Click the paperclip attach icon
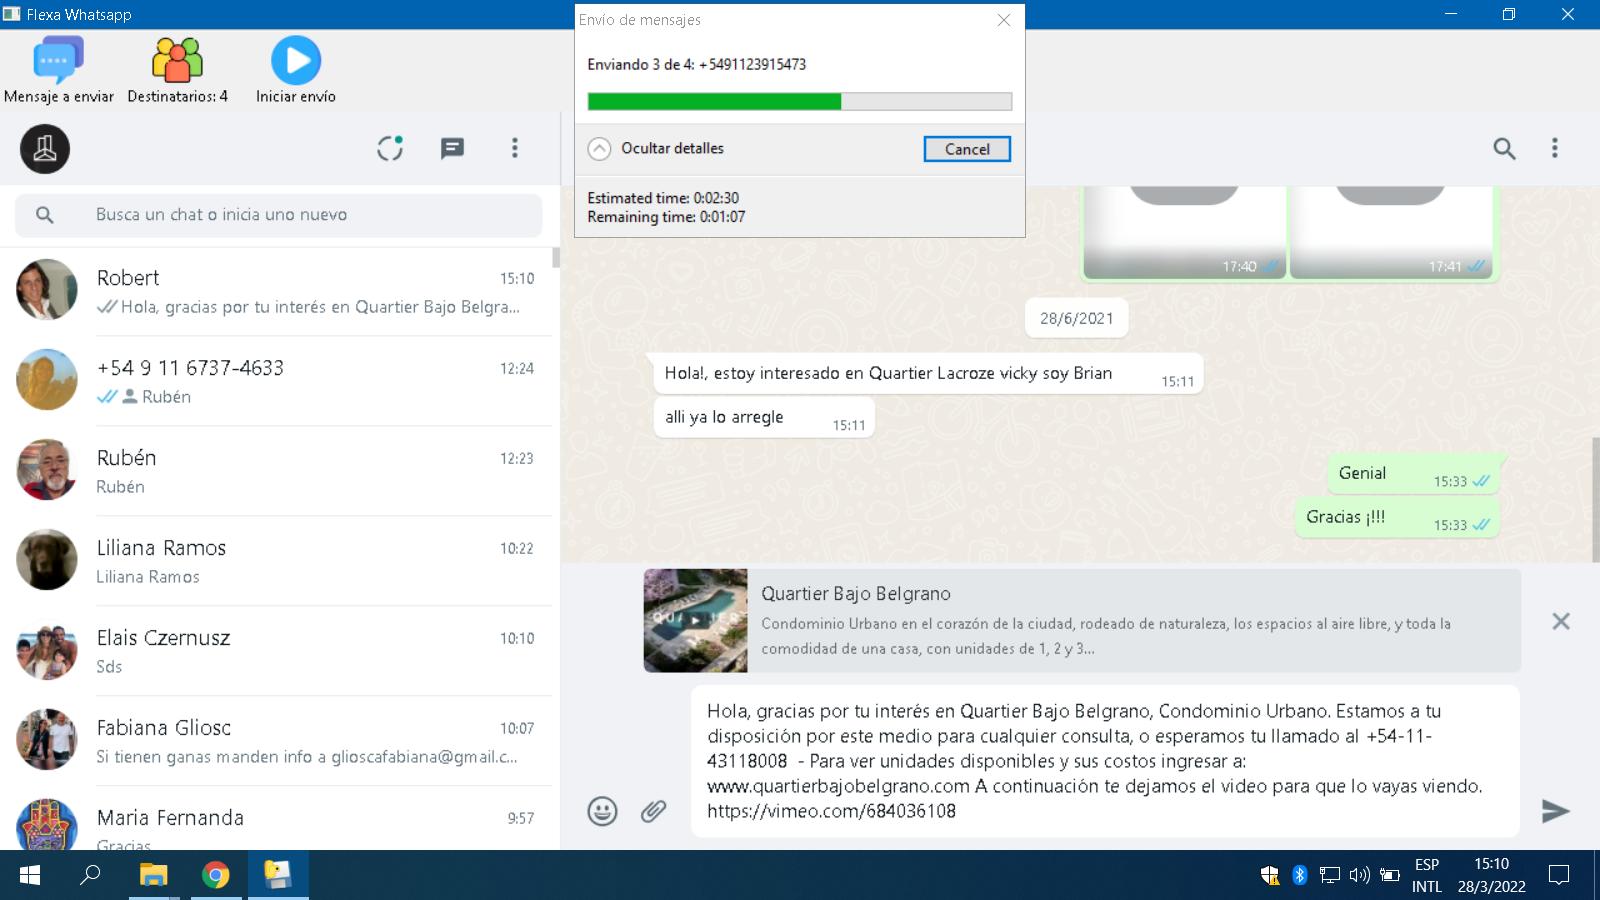Screen dimensions: 1600x900 click(653, 811)
